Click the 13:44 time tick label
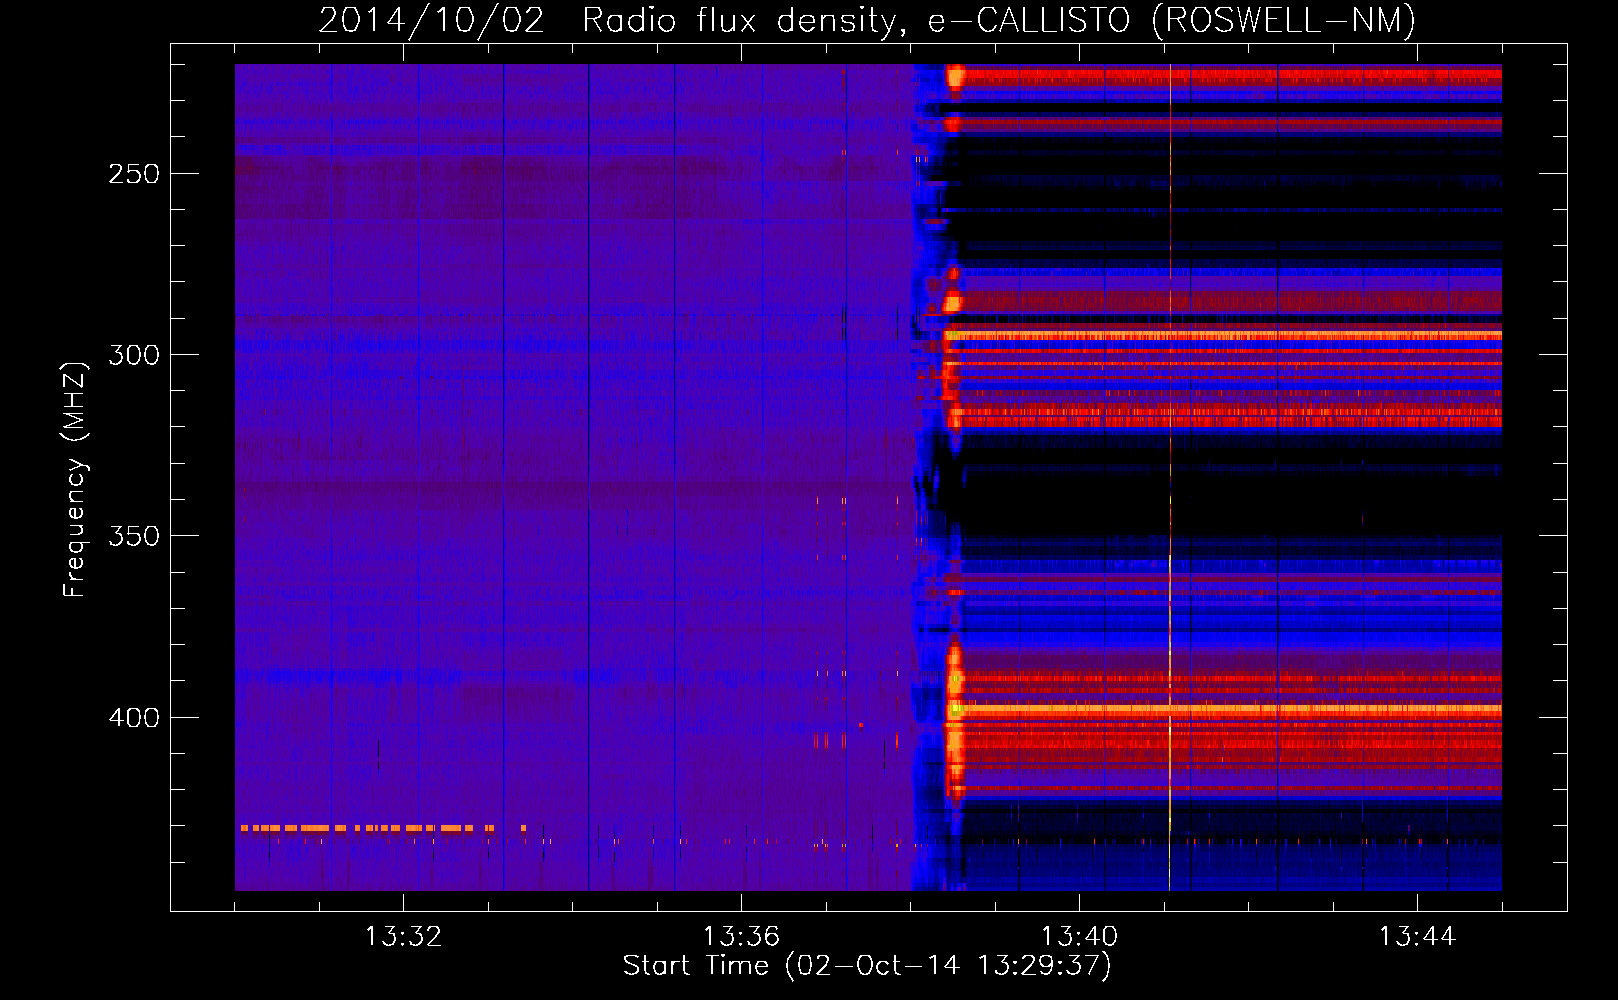1618x1000 pixels. click(1418, 937)
